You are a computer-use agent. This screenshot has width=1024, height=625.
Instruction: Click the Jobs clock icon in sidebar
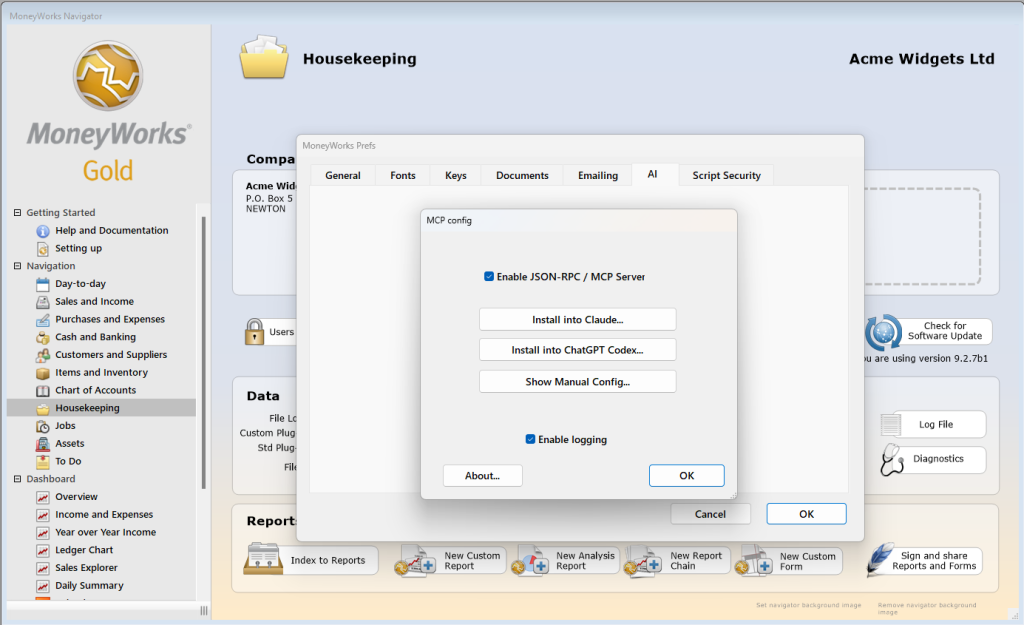(x=42, y=426)
